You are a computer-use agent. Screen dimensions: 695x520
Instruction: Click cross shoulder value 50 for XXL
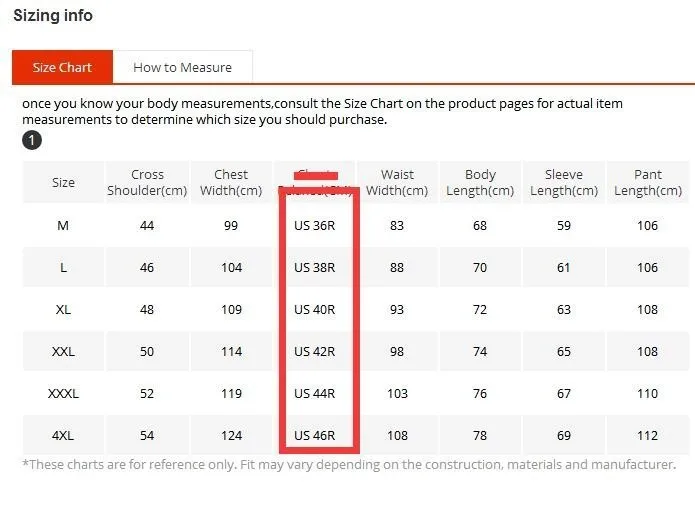coord(147,352)
